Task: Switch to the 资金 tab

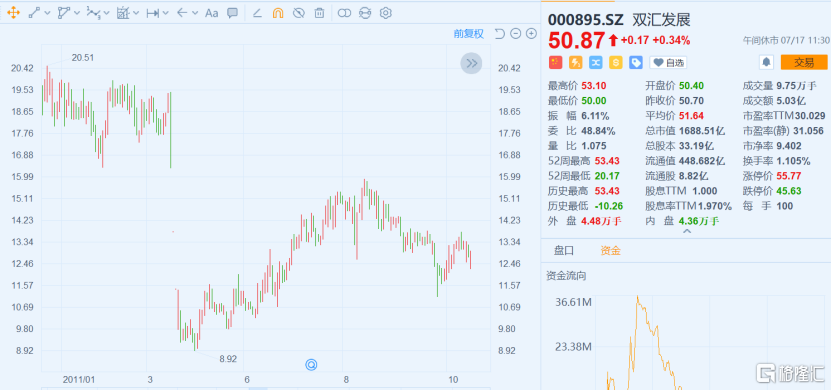Action: pos(610,251)
